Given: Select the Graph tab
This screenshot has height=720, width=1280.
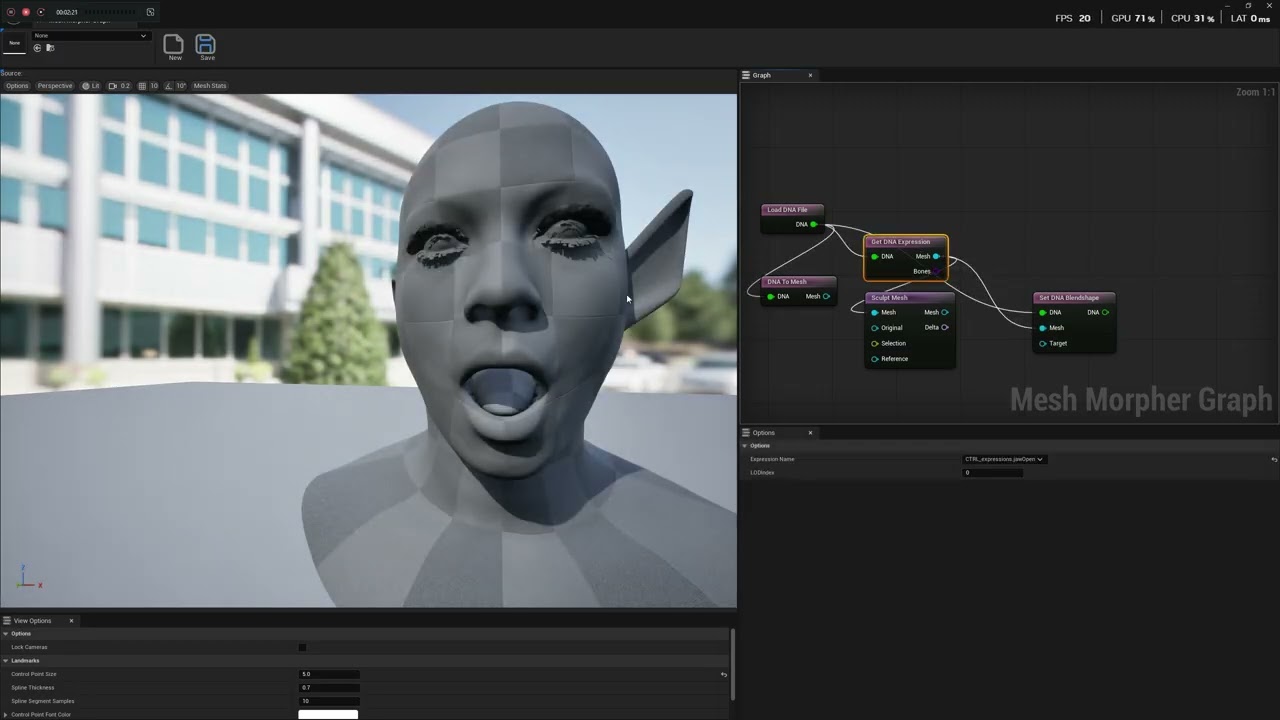Looking at the screenshot, I should pyautogui.click(x=762, y=75).
